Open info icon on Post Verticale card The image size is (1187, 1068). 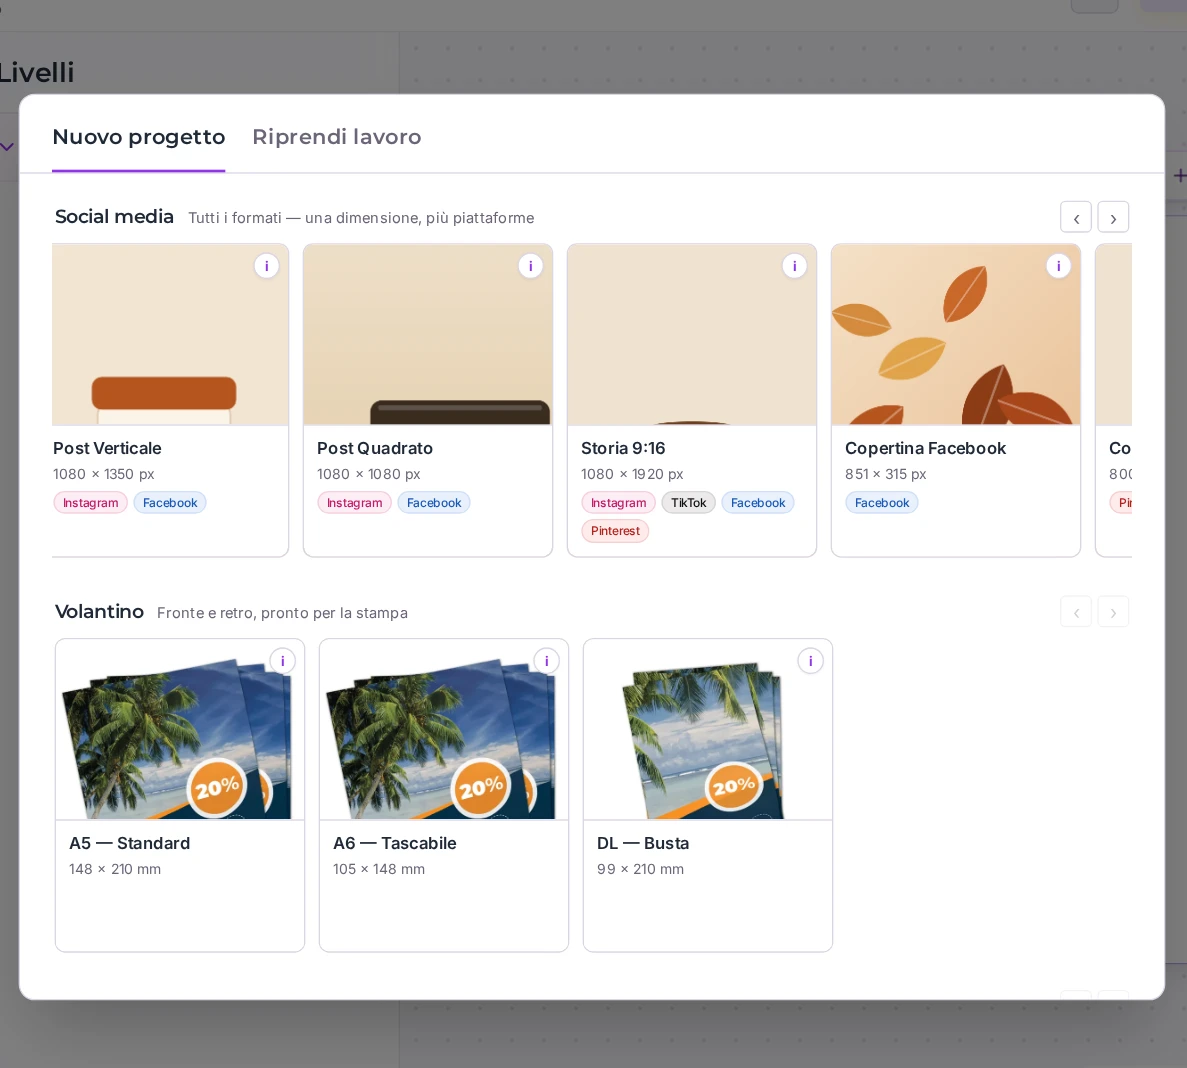[x=266, y=266]
